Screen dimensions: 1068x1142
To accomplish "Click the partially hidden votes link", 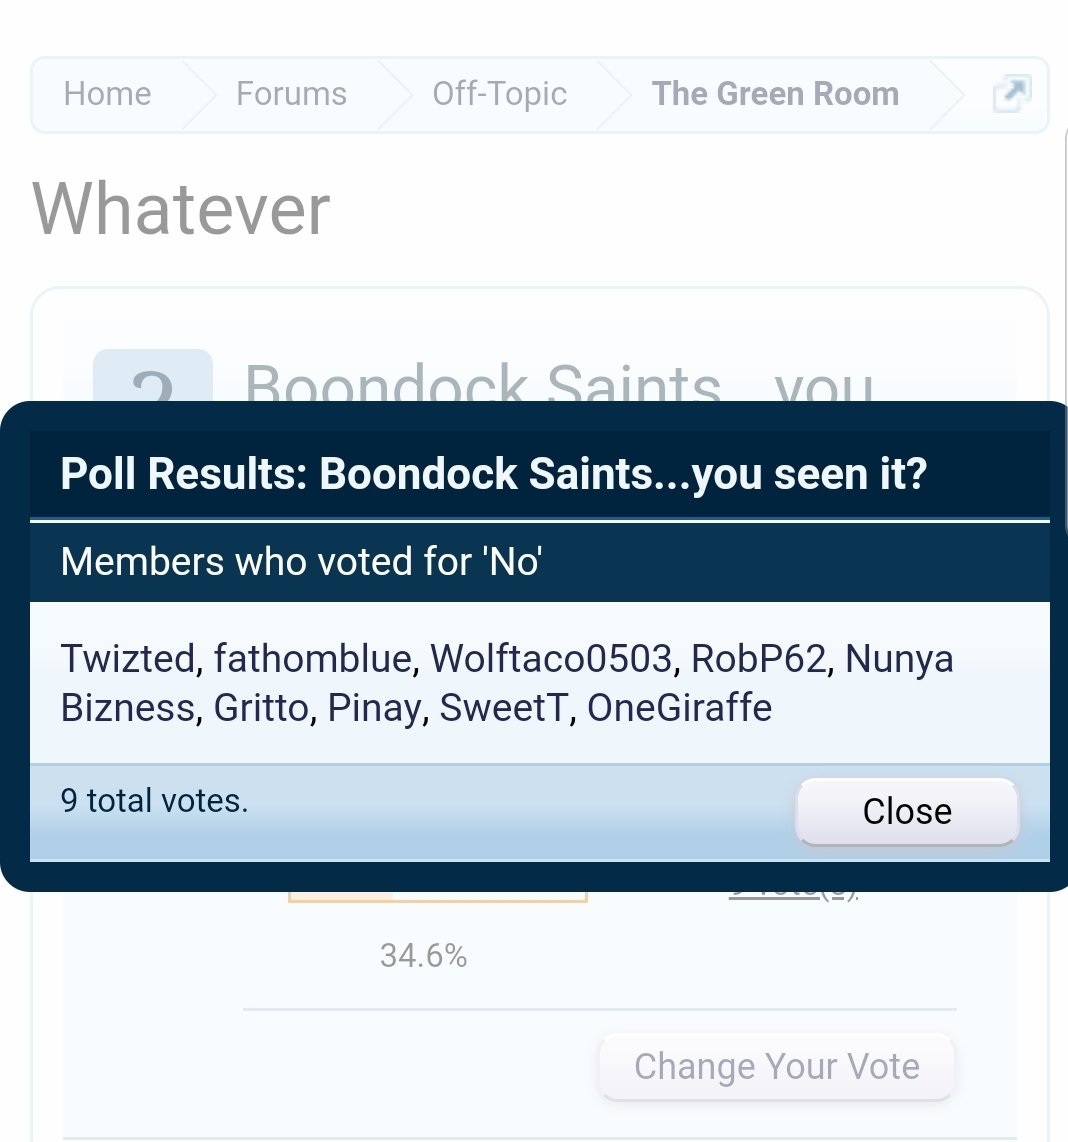I will click(793, 895).
